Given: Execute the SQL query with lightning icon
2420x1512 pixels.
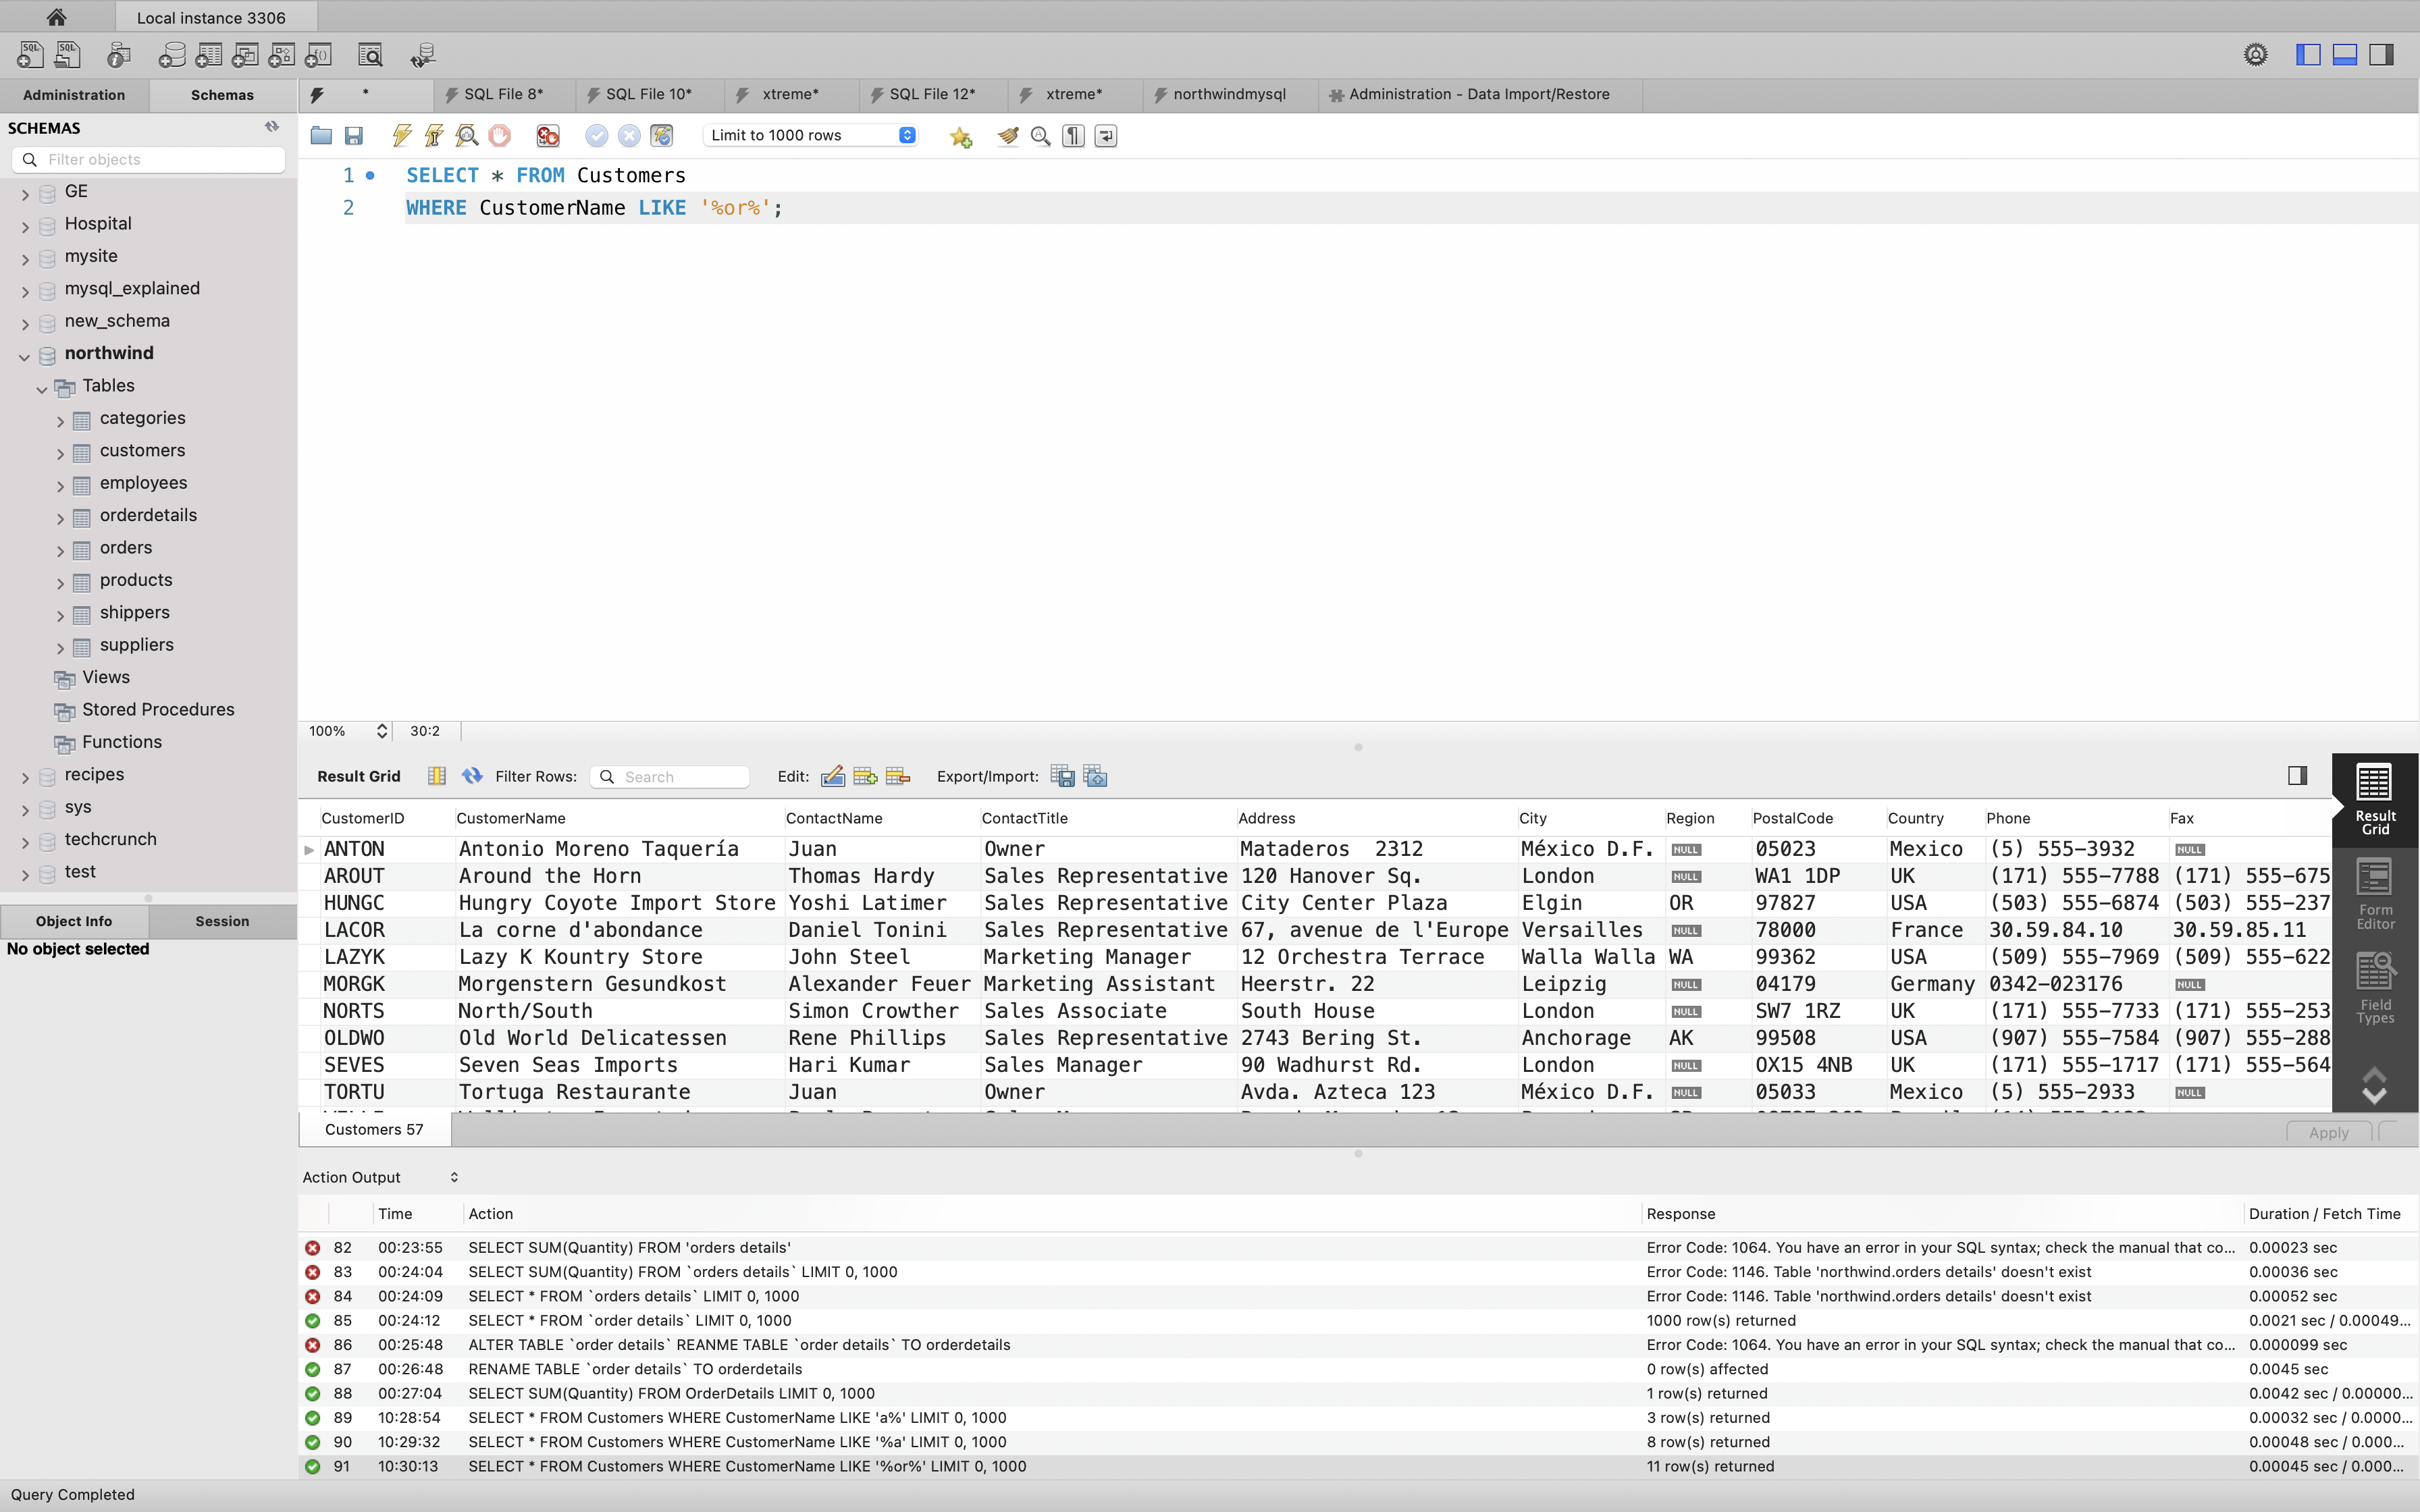Looking at the screenshot, I should (402, 135).
